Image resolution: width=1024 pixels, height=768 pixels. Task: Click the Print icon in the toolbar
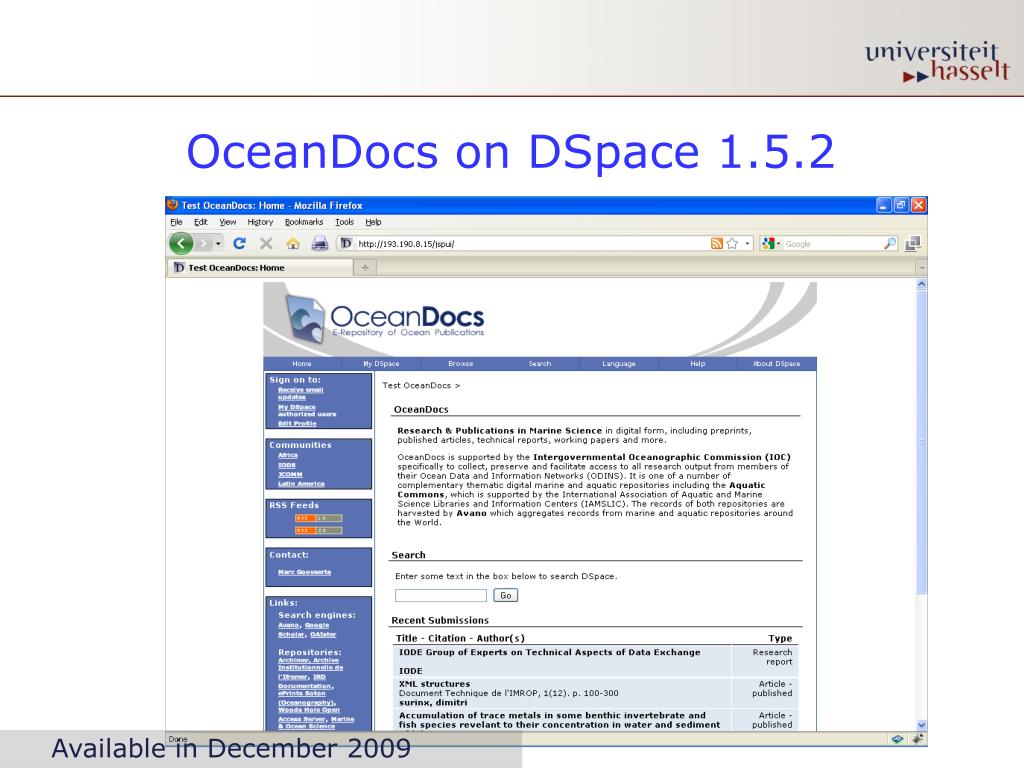point(319,244)
